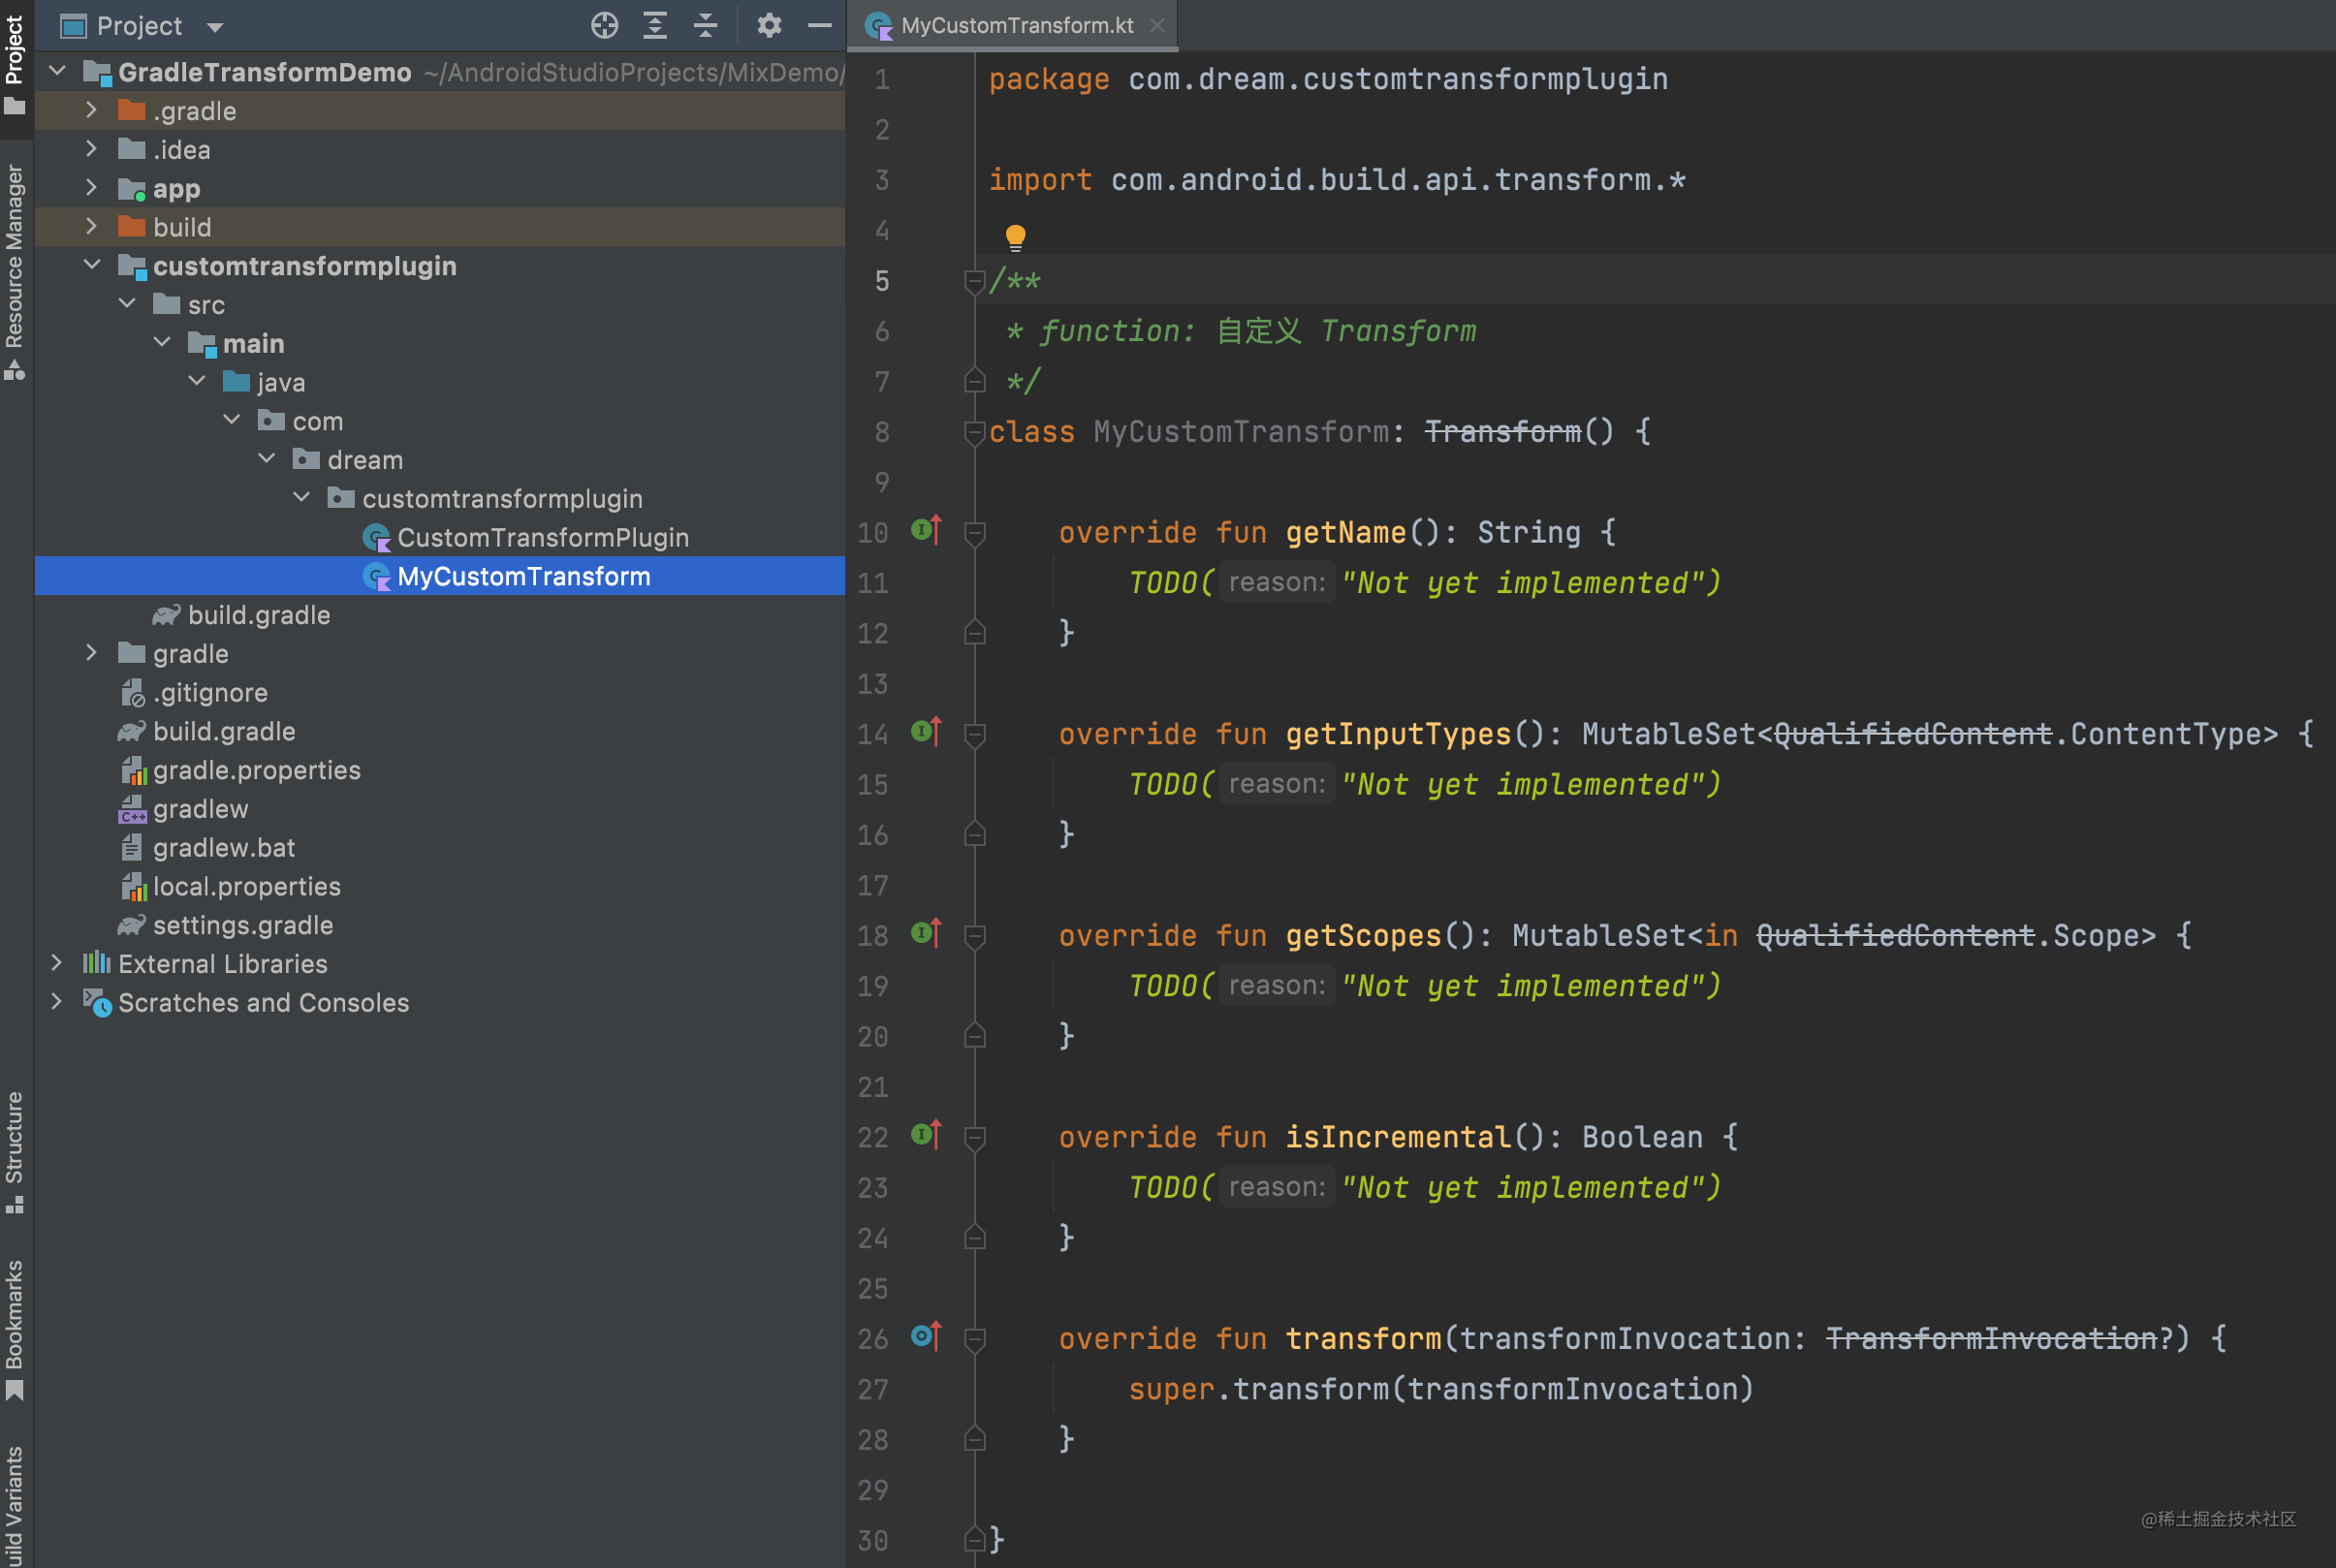Collapse the comment fold at line 5
2336x1568 pixels.
pos(973,281)
